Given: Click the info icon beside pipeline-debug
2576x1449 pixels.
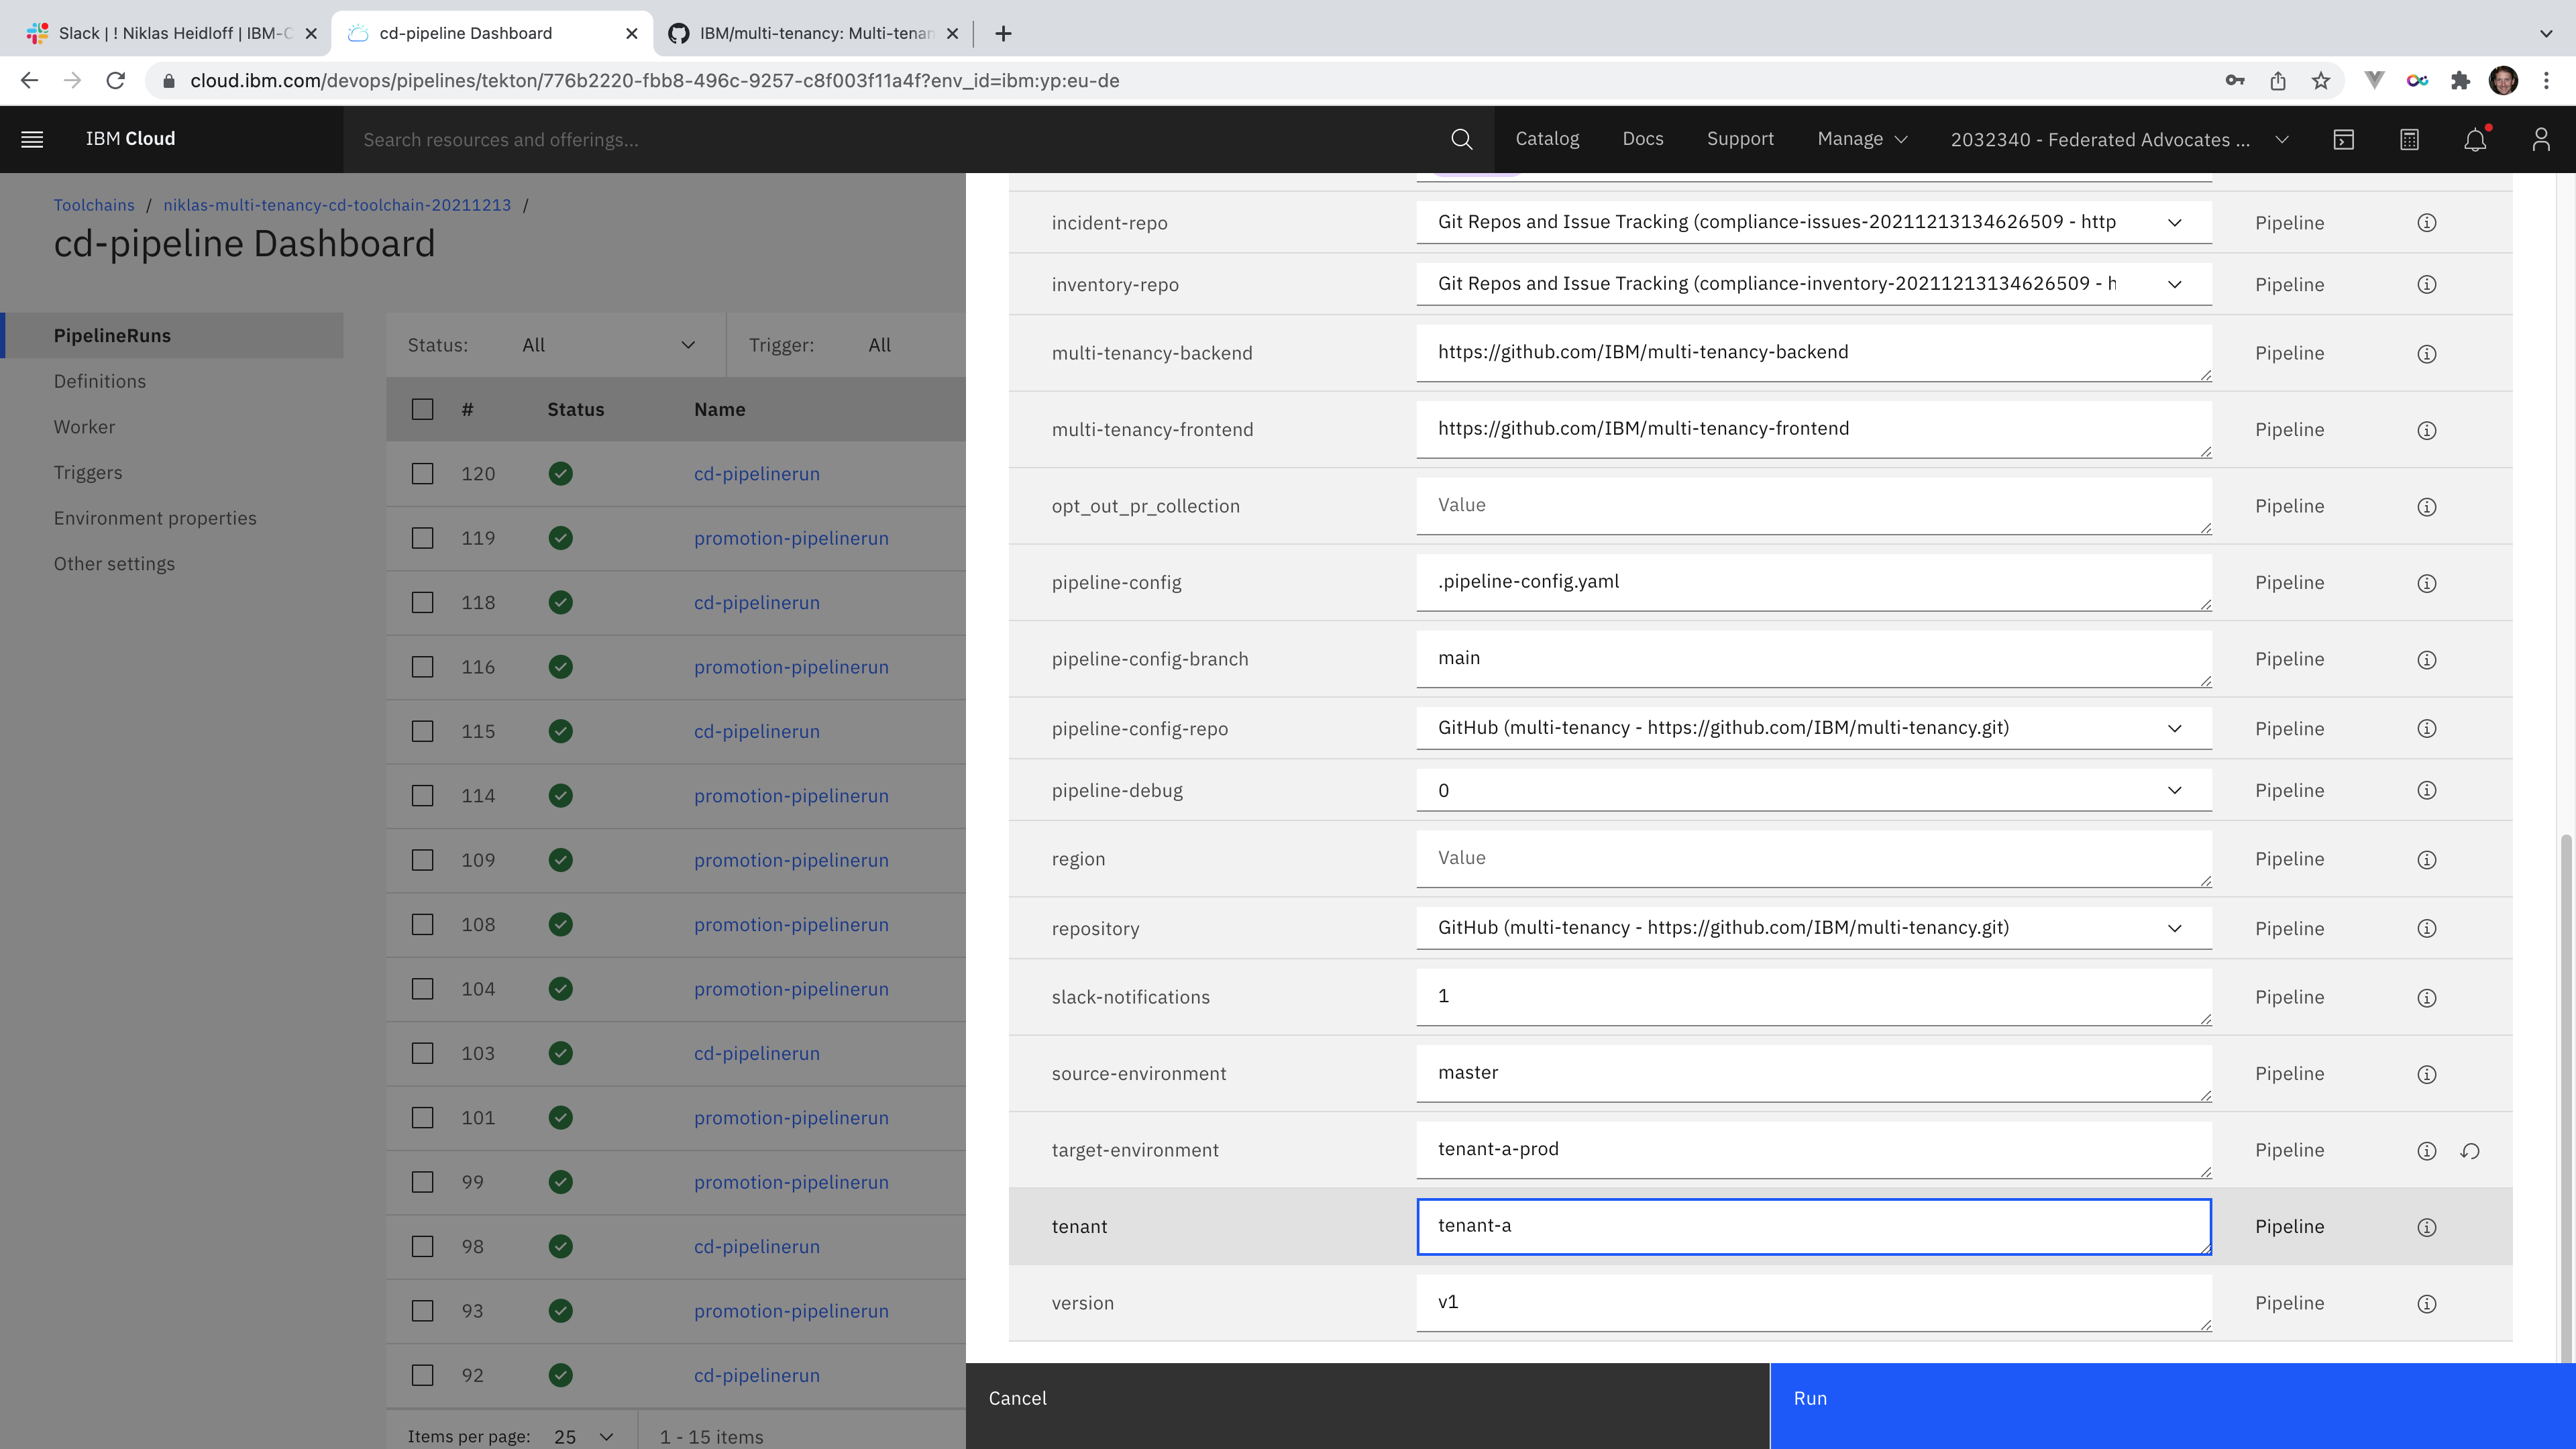Looking at the screenshot, I should (x=2426, y=791).
